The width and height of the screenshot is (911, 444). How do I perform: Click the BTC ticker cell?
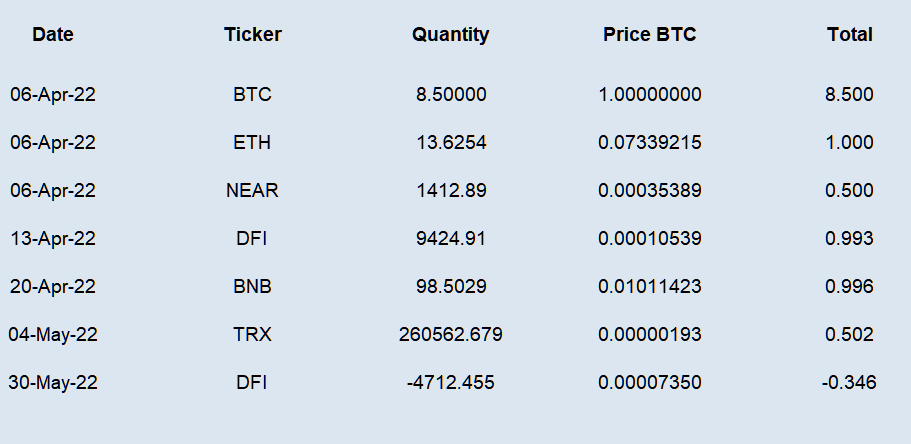click(x=253, y=95)
